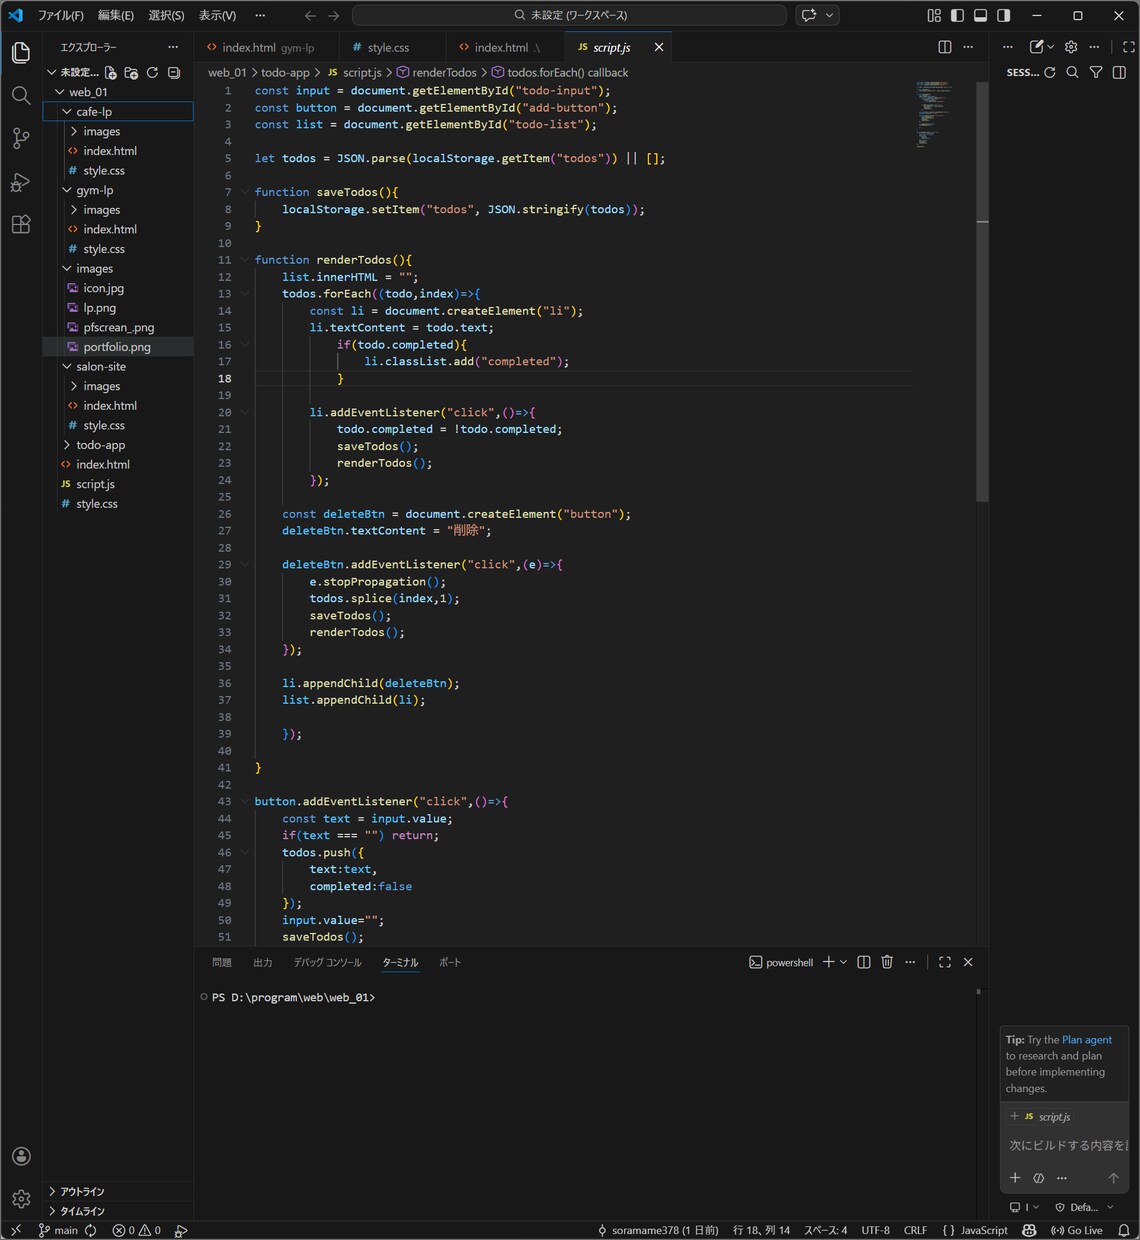Create a new file in Explorer
The width and height of the screenshot is (1140, 1240).
click(110, 73)
